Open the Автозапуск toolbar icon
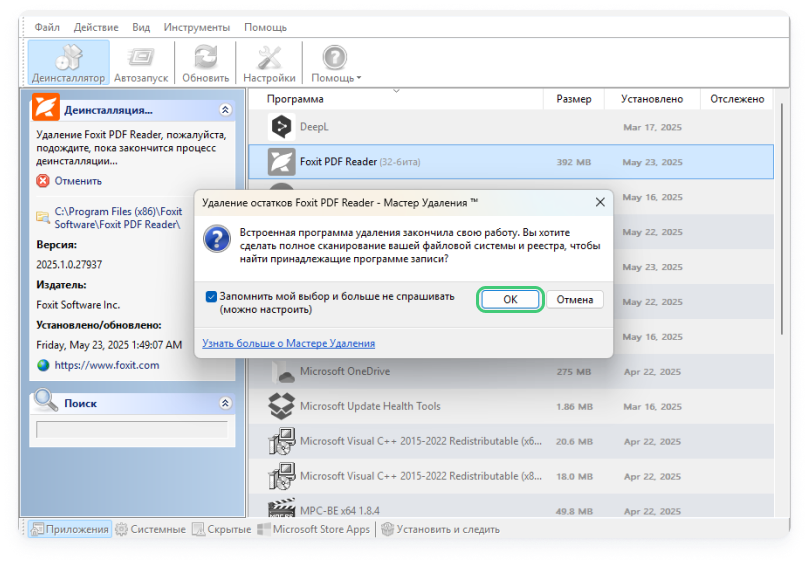The width and height of the screenshot is (809, 564). 141,62
